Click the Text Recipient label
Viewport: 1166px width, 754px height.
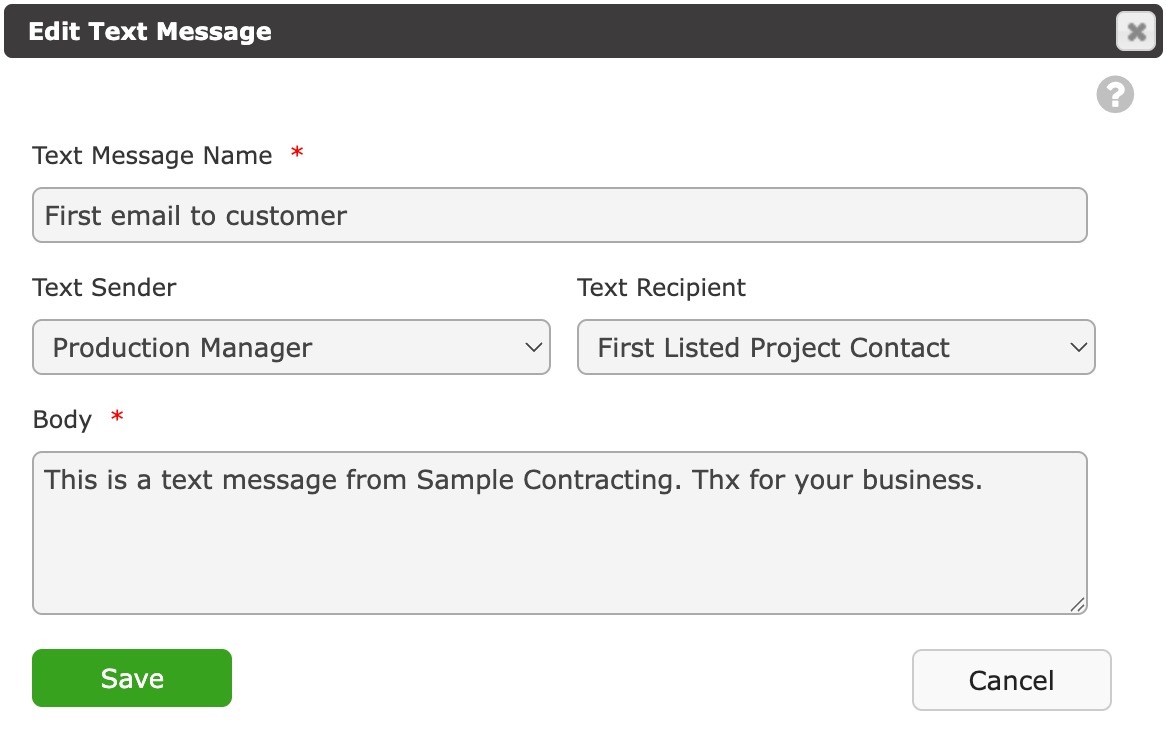pyautogui.click(x=662, y=288)
